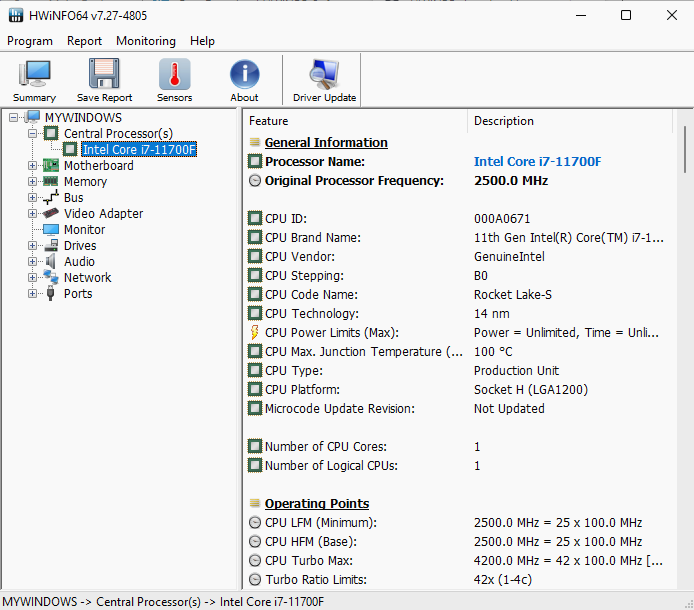Click the Intel Core i7-11700F processor name value
The width and height of the screenshot is (694, 610).
(537, 162)
